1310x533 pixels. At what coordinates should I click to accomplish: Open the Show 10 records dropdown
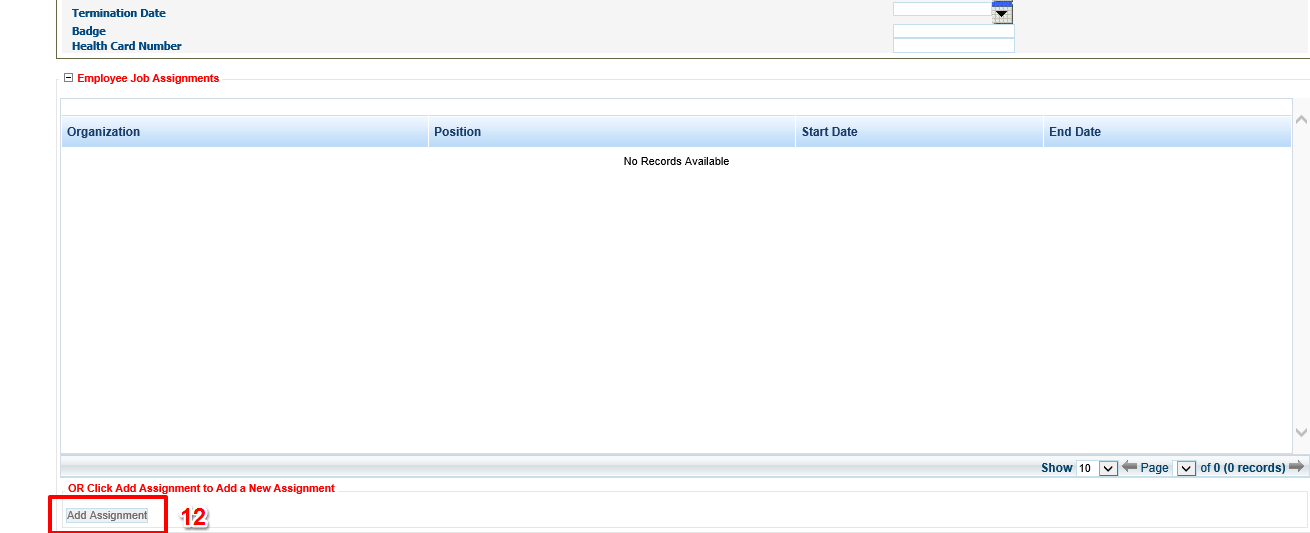coord(1107,468)
